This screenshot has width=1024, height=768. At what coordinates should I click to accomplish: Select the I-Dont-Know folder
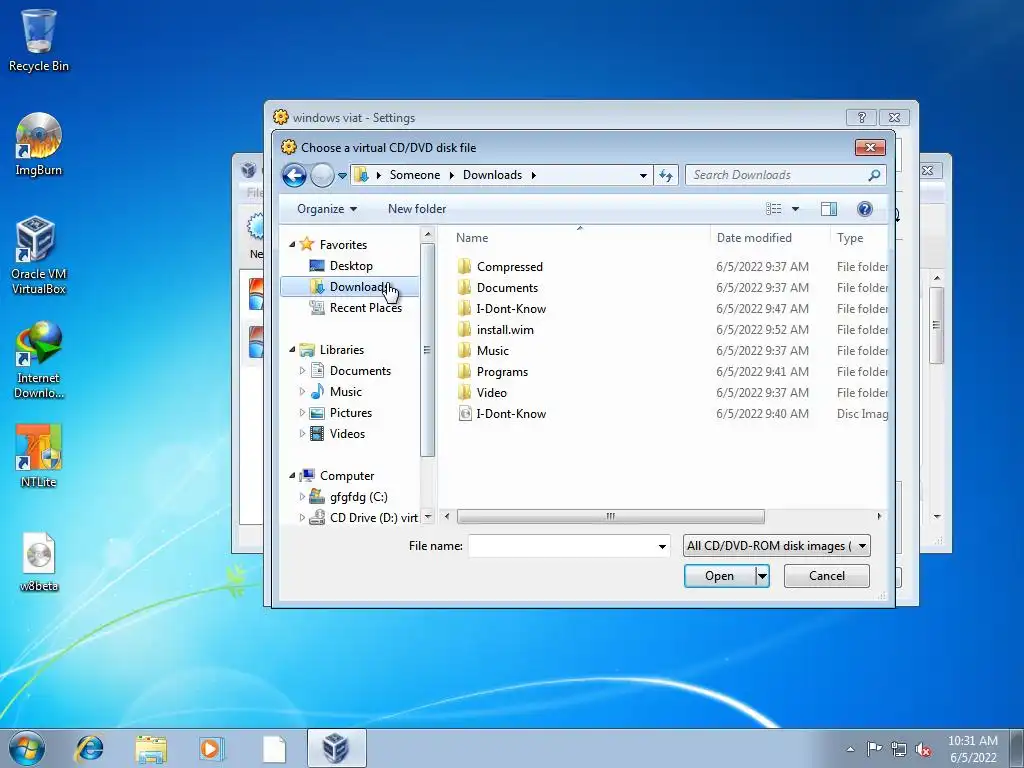pyautogui.click(x=511, y=308)
